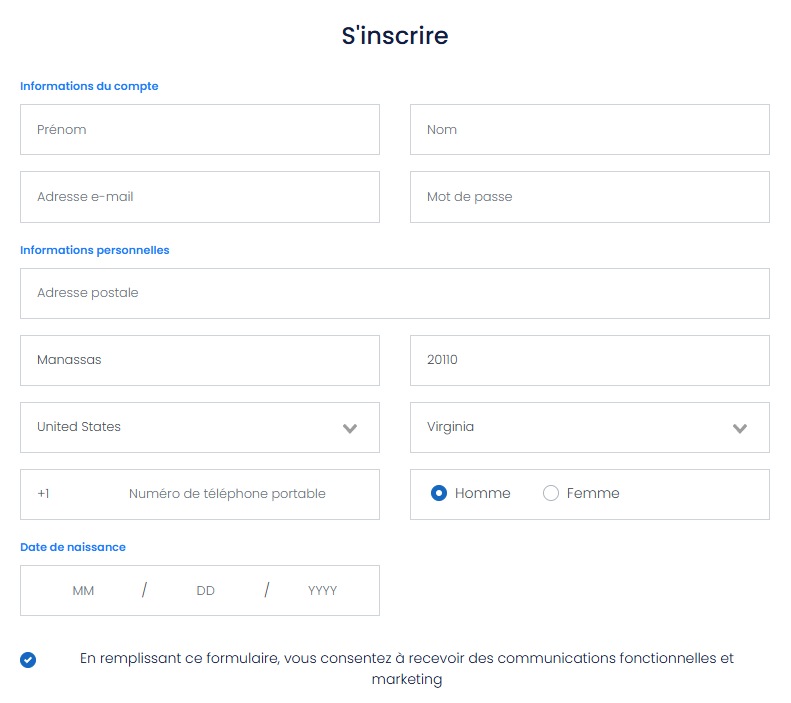The width and height of the screenshot is (791, 703).
Task: Click the MM month field
Action: (x=83, y=591)
